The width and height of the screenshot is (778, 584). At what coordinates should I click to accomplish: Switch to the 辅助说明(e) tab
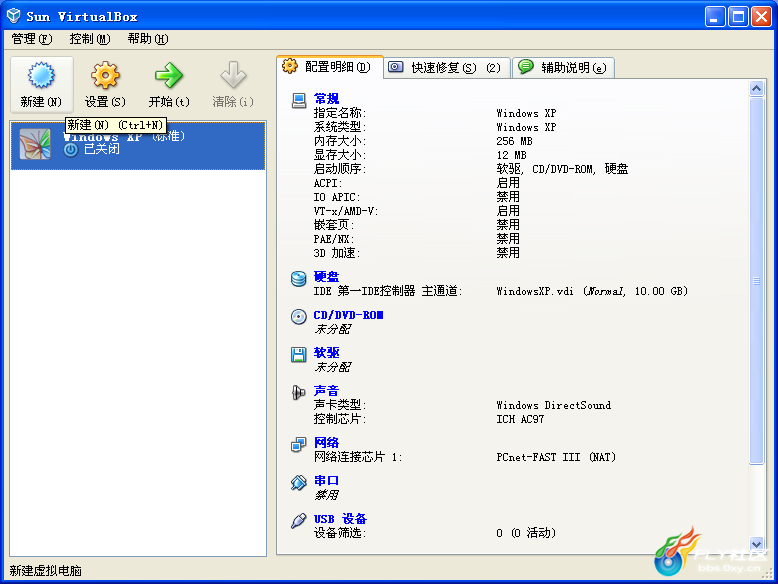(564, 67)
